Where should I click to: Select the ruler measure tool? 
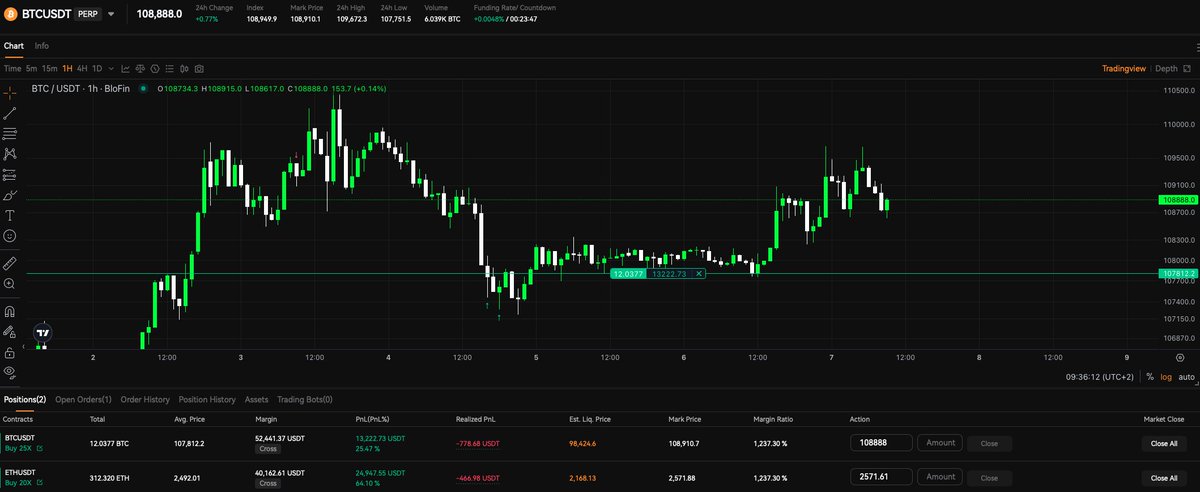[10, 263]
